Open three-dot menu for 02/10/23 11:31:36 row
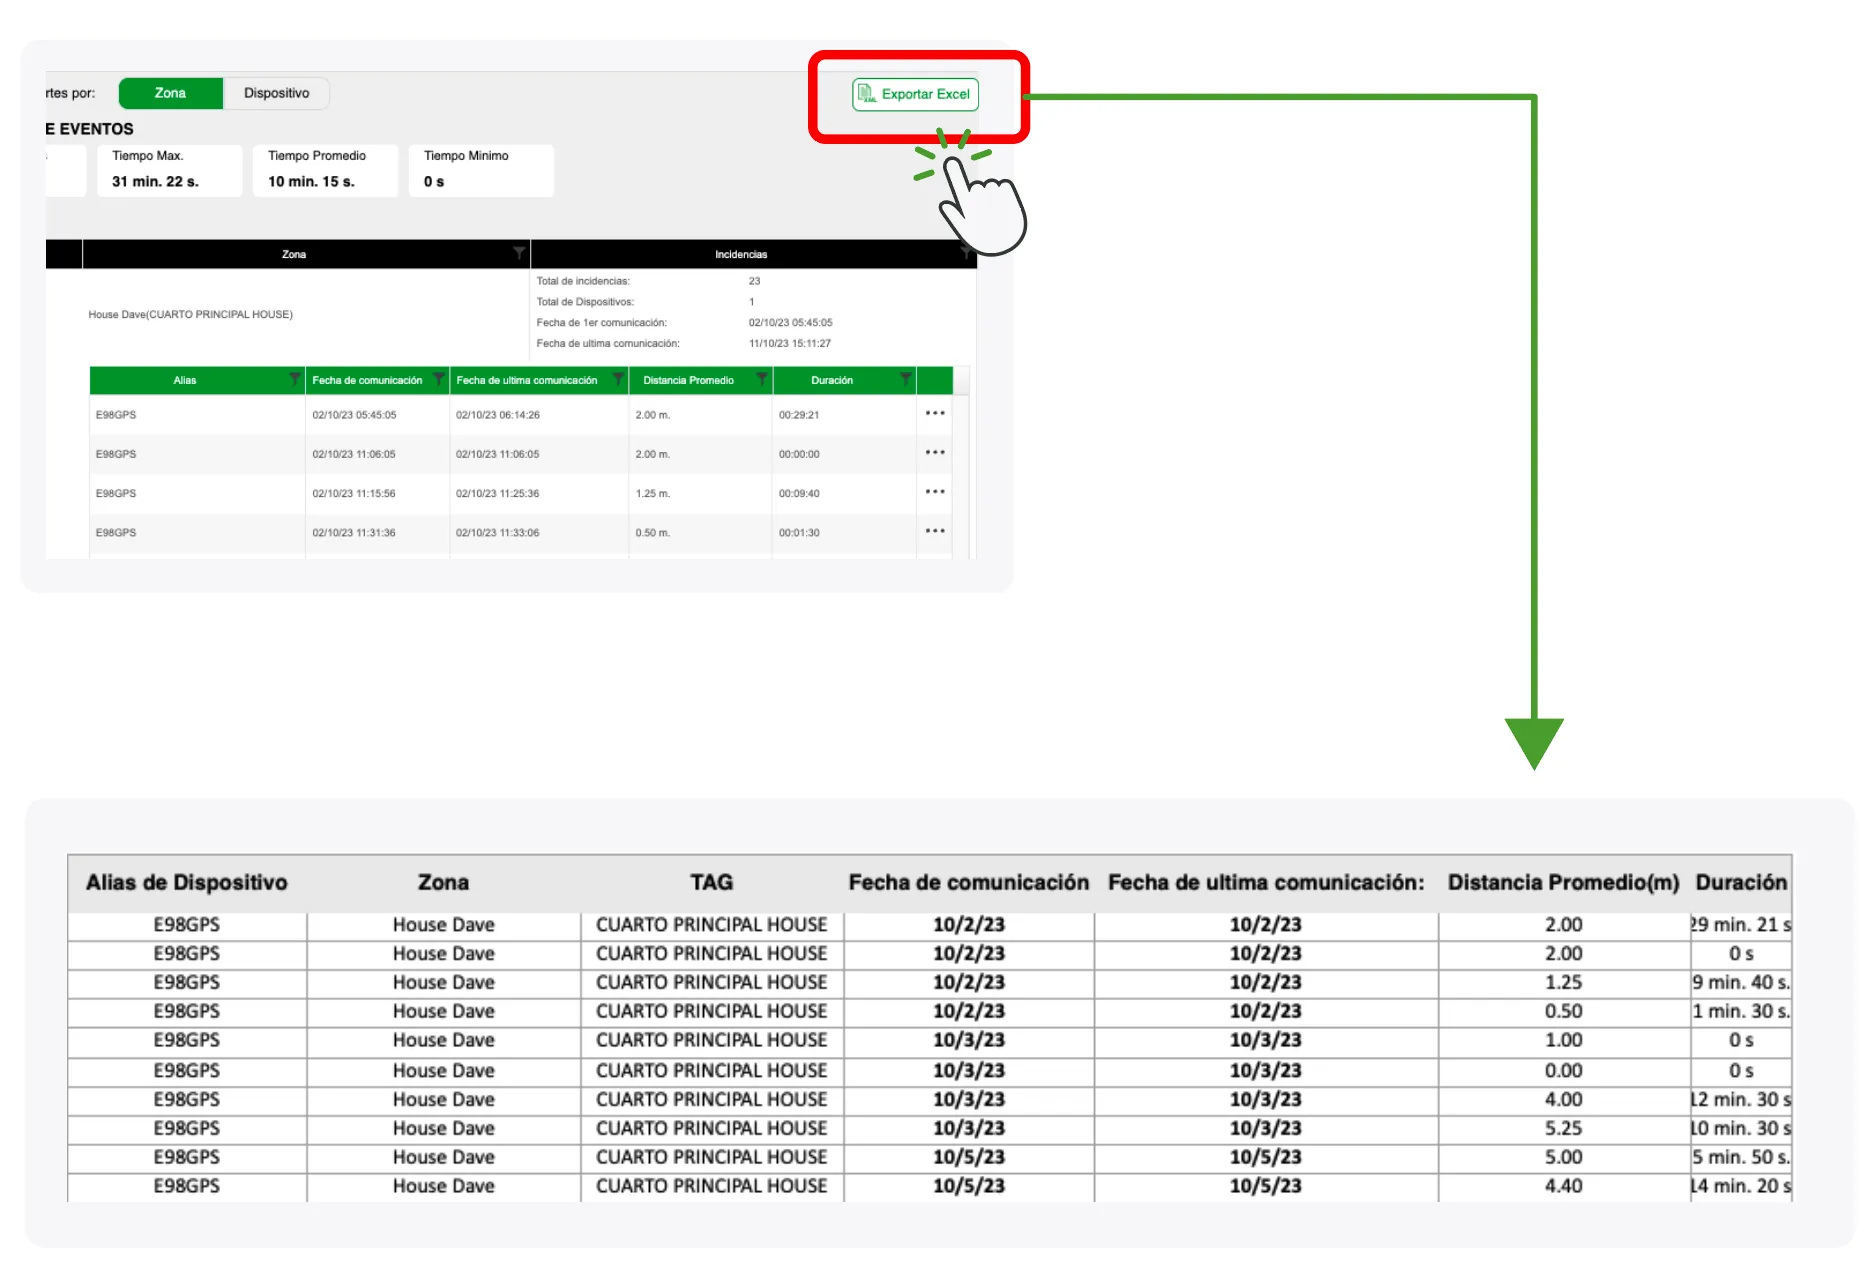The width and height of the screenshot is (1874, 1280). (x=935, y=530)
